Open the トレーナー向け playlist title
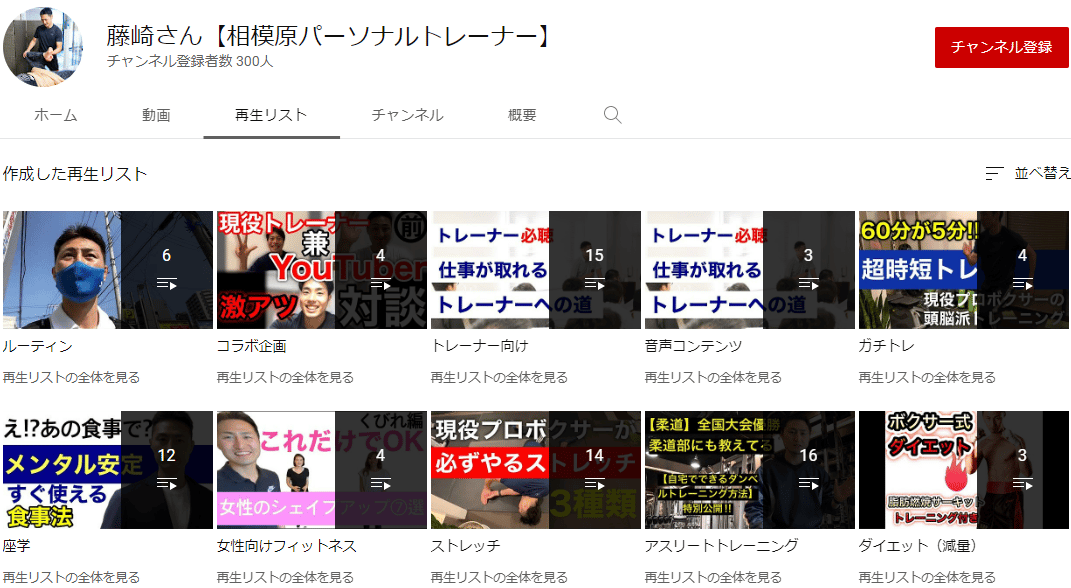 pyautogui.click(x=479, y=346)
